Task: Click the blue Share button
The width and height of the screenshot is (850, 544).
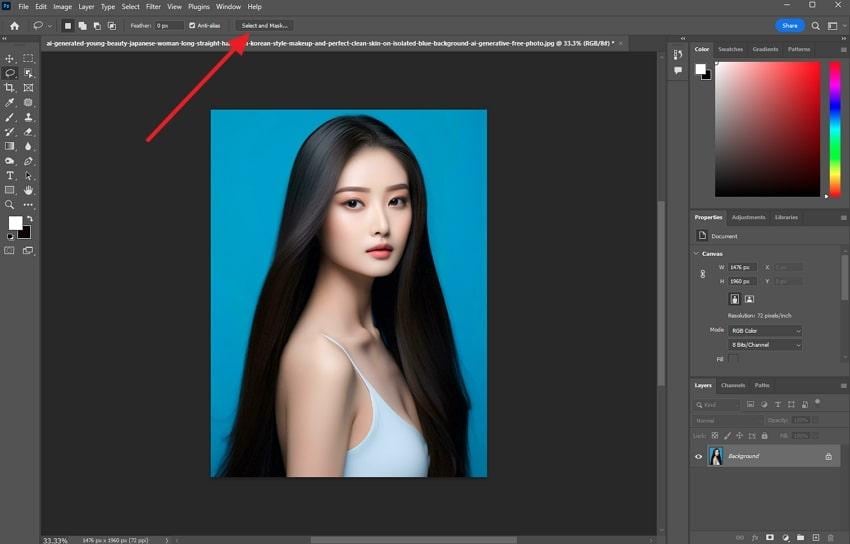Action: click(x=789, y=25)
